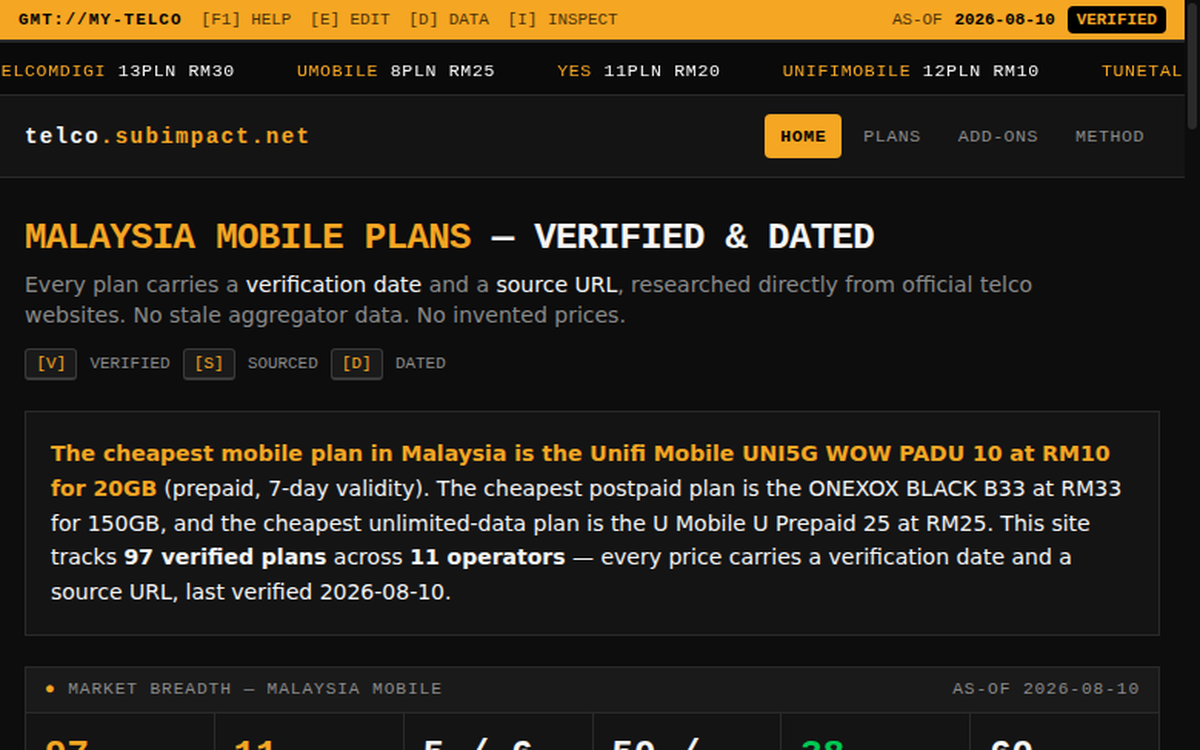Open the METHOD tab
This screenshot has height=750, width=1200.
tap(1110, 136)
